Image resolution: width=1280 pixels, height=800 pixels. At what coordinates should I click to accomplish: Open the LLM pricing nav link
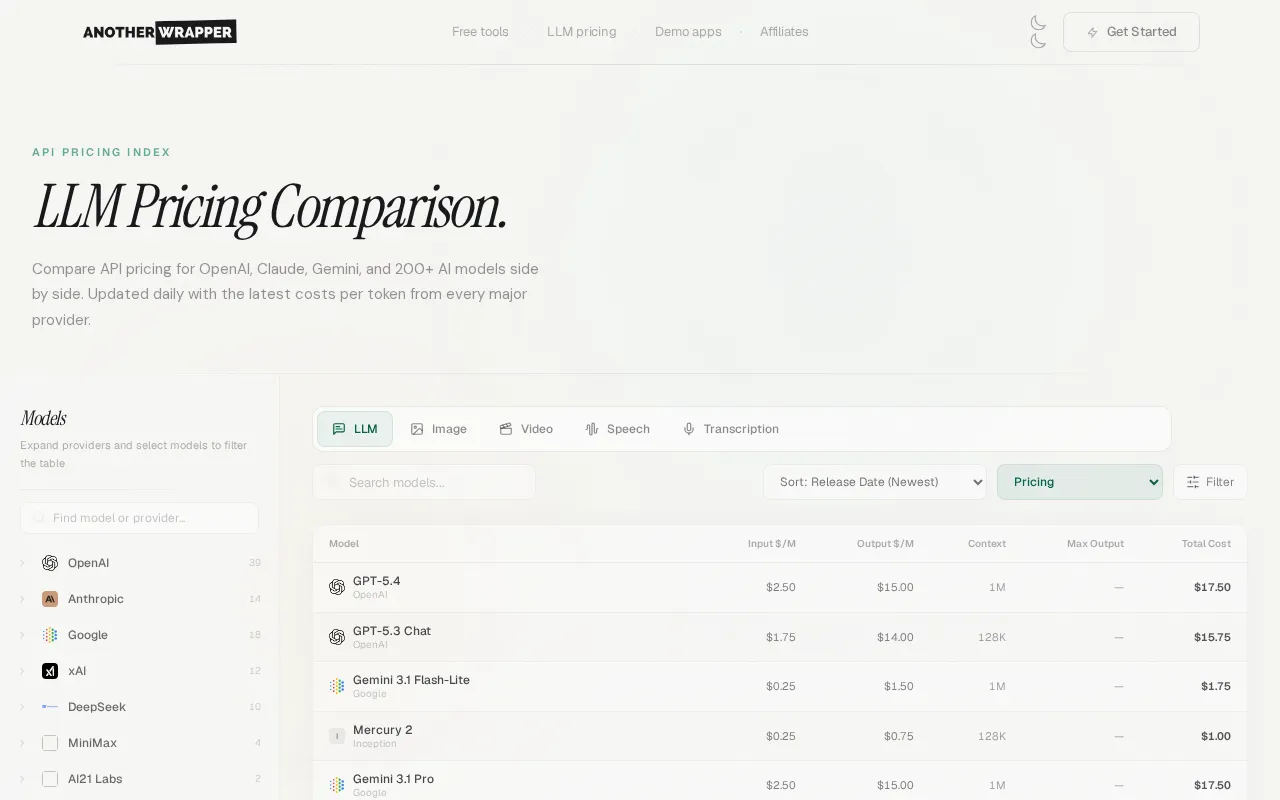582,32
